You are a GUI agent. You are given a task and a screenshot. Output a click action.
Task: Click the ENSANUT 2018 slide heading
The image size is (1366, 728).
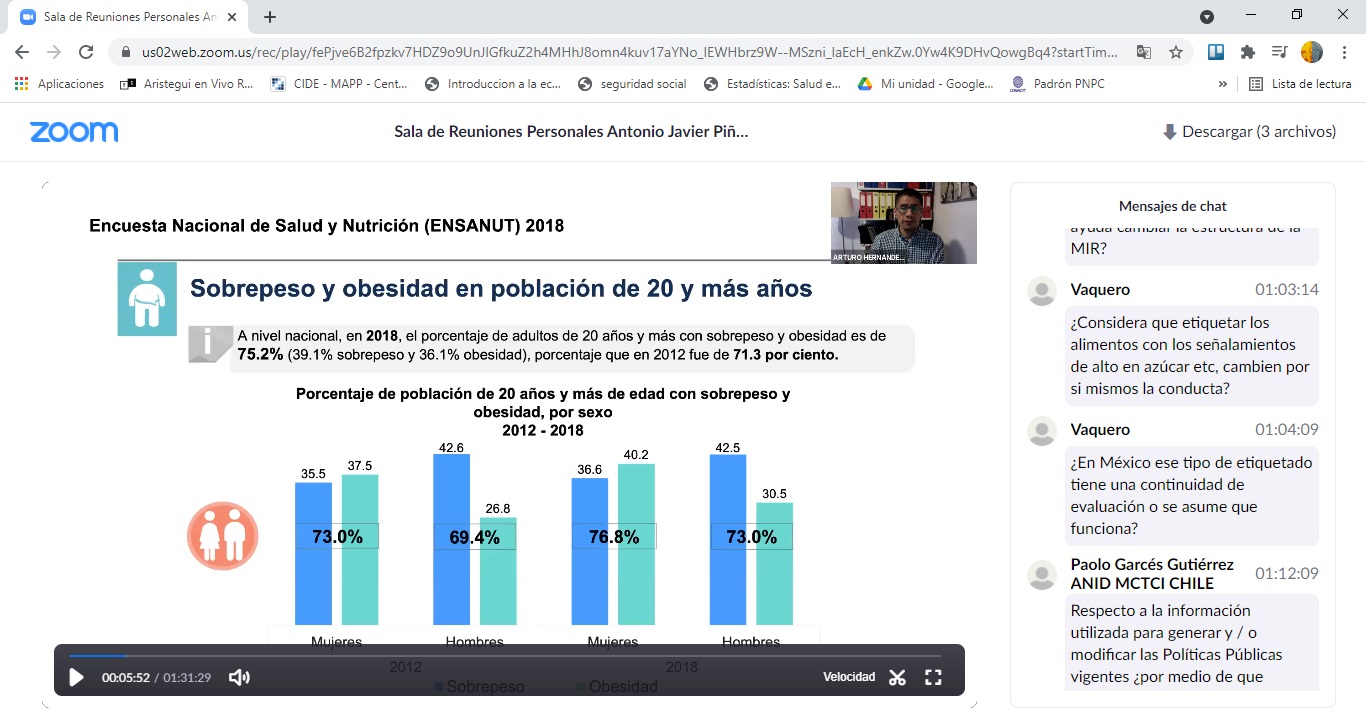coord(327,226)
